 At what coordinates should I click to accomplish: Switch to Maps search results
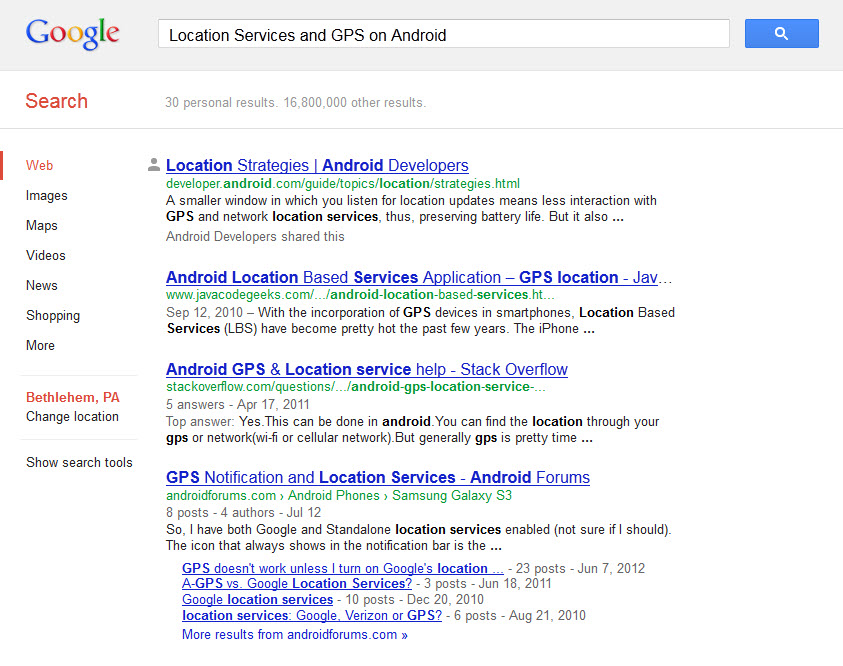pos(42,226)
